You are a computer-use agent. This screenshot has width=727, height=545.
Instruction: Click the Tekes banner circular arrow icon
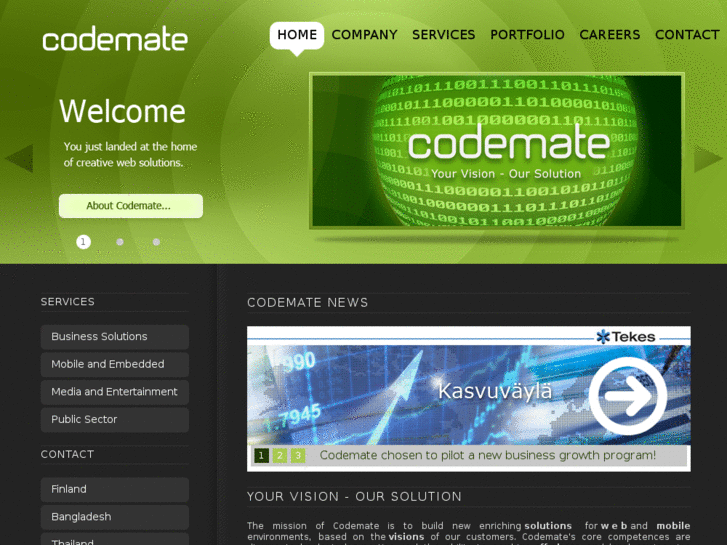click(628, 396)
